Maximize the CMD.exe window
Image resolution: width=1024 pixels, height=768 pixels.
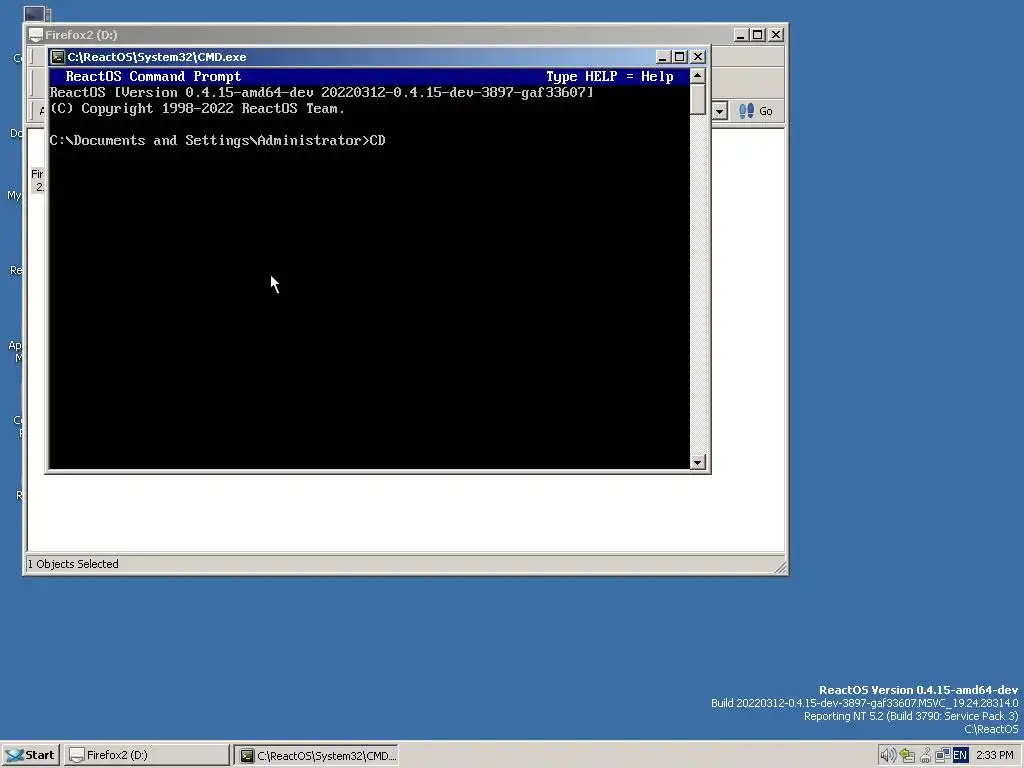pos(679,57)
